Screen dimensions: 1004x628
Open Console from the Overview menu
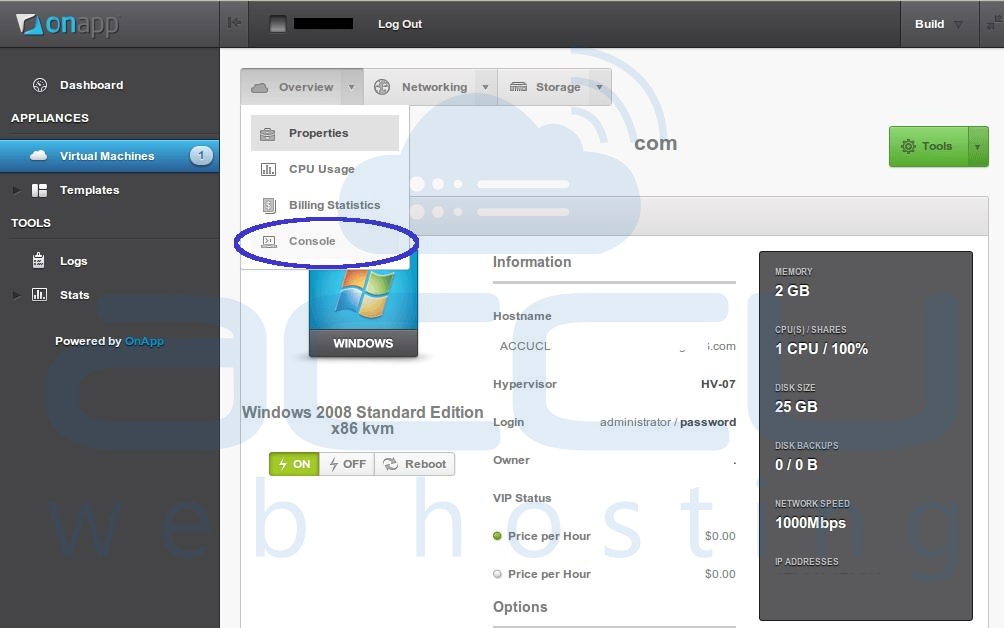point(325,241)
